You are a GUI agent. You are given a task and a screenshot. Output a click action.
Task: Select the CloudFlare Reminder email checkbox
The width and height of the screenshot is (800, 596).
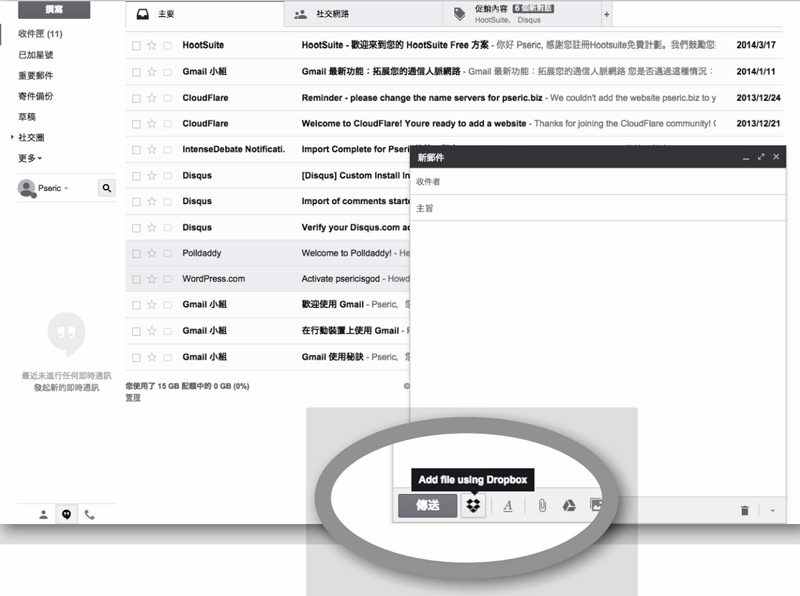click(x=136, y=98)
